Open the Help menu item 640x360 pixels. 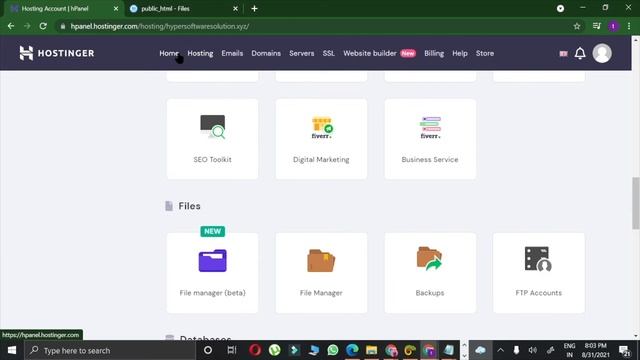point(460,53)
